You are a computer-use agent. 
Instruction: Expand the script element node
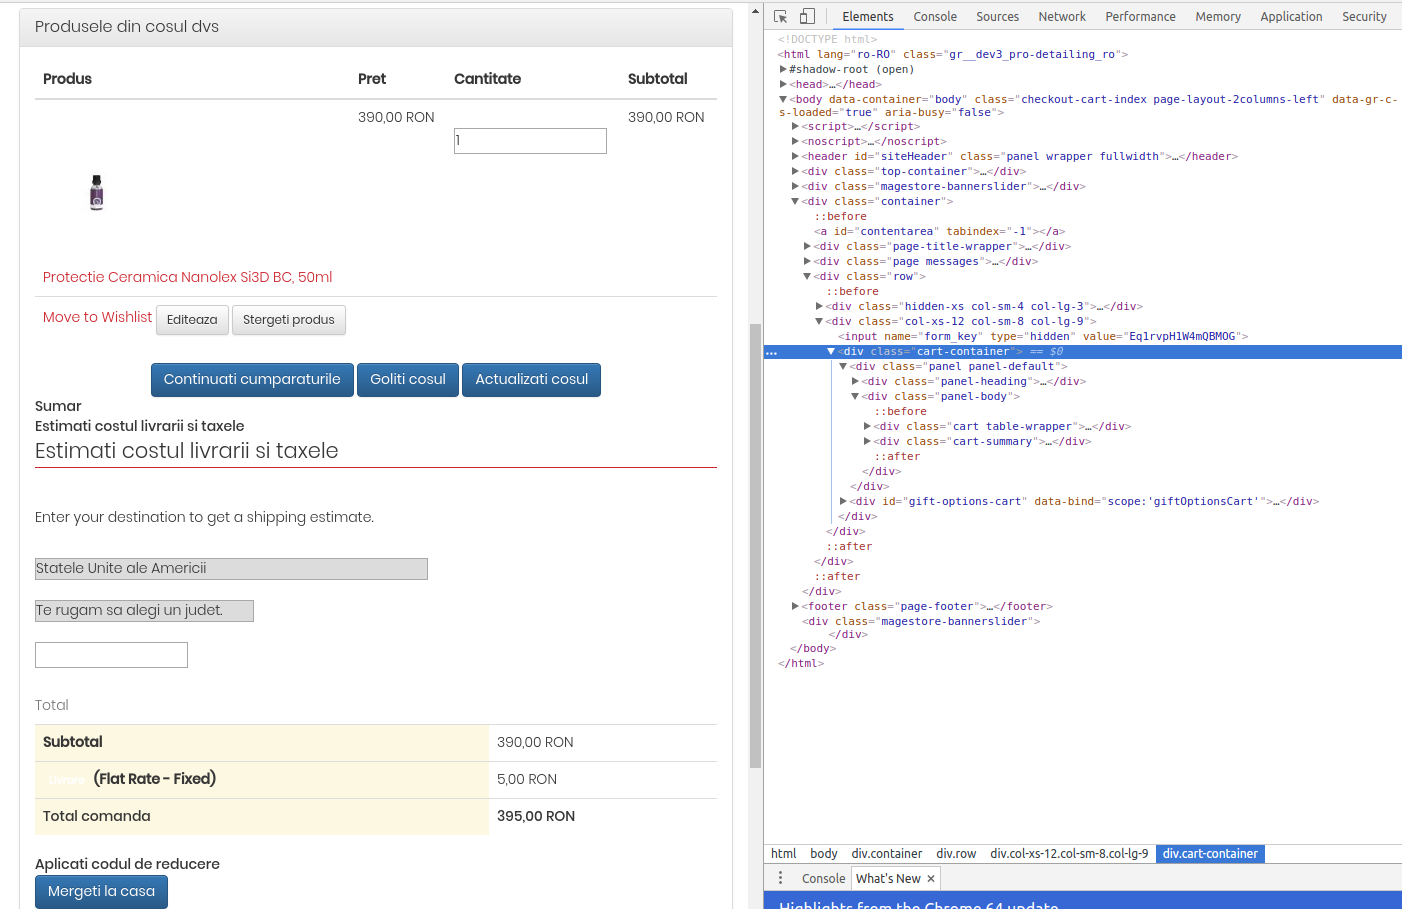coord(795,126)
